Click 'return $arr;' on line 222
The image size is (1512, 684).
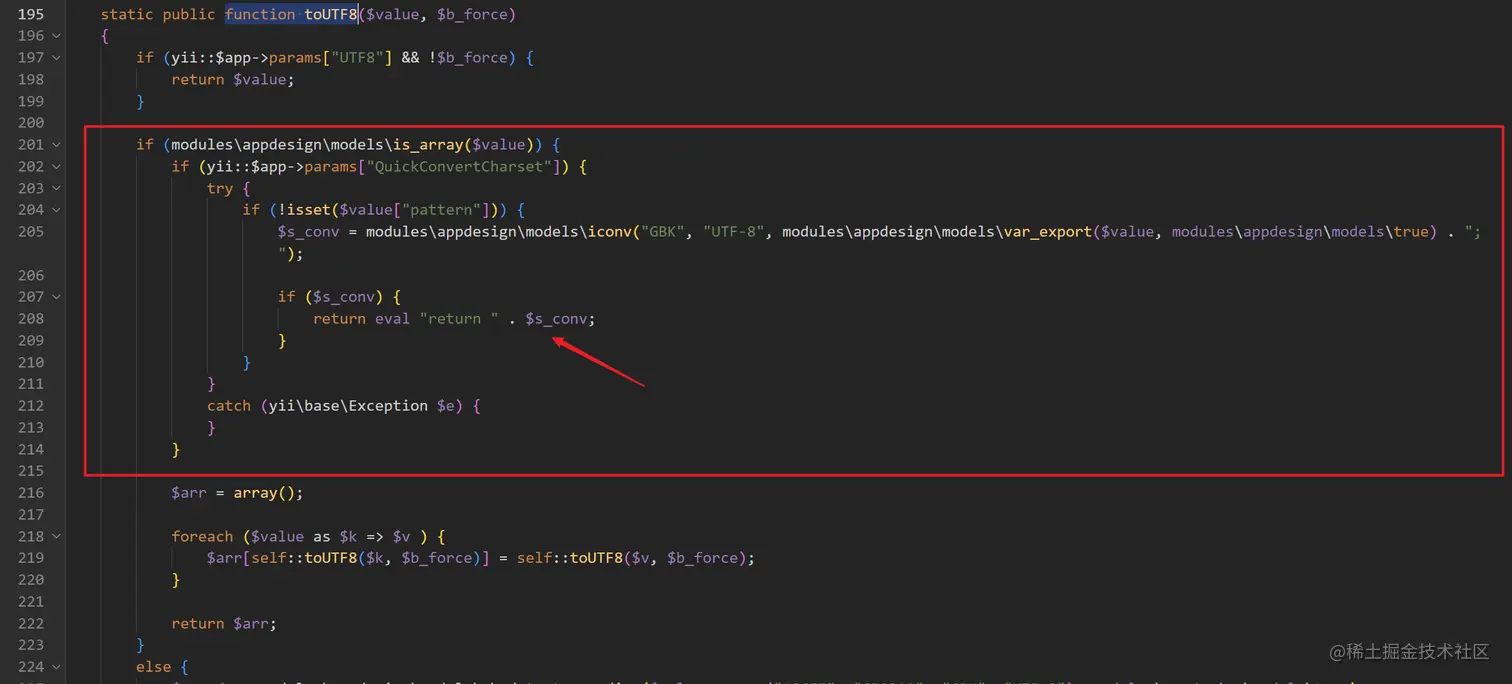coord(224,624)
